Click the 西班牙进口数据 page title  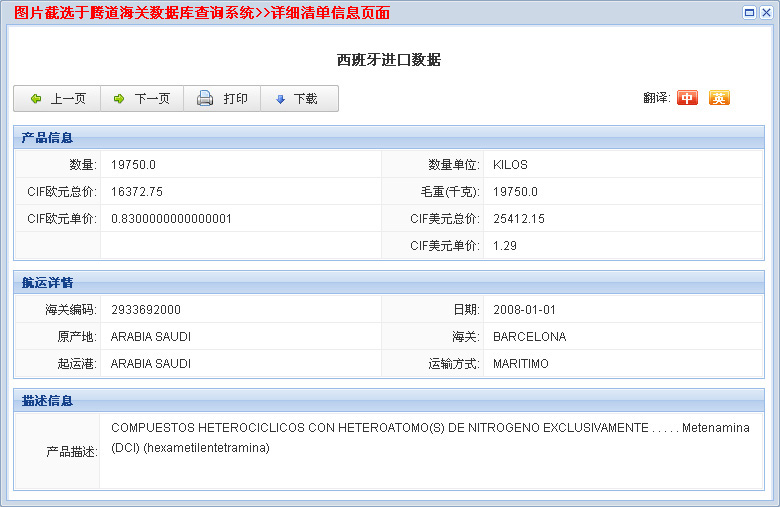click(389, 60)
